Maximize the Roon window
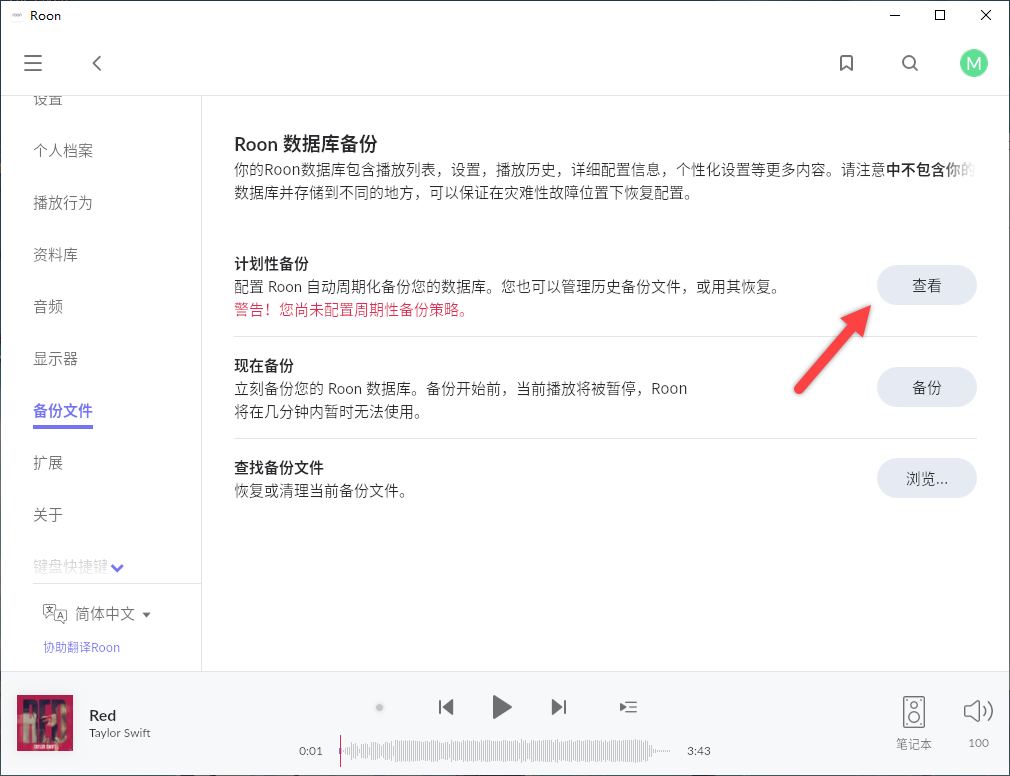This screenshot has height=776, width=1010. click(940, 15)
